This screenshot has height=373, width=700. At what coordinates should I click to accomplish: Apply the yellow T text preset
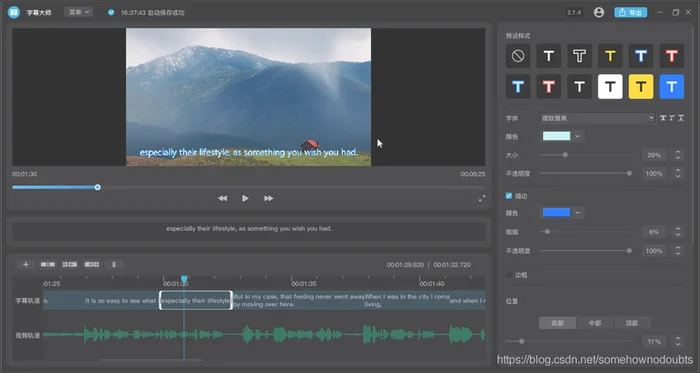tap(610, 56)
